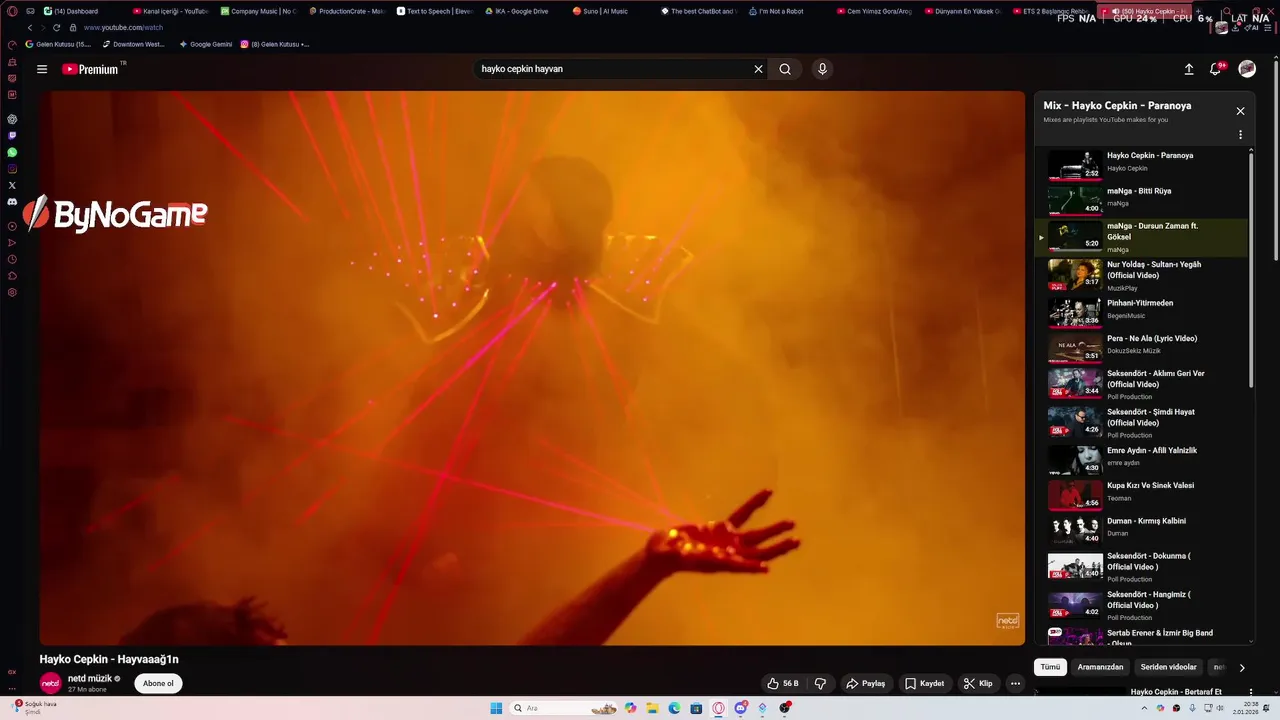
Task: Open WhatsApp in Opera sidebar
Action: pos(12,152)
